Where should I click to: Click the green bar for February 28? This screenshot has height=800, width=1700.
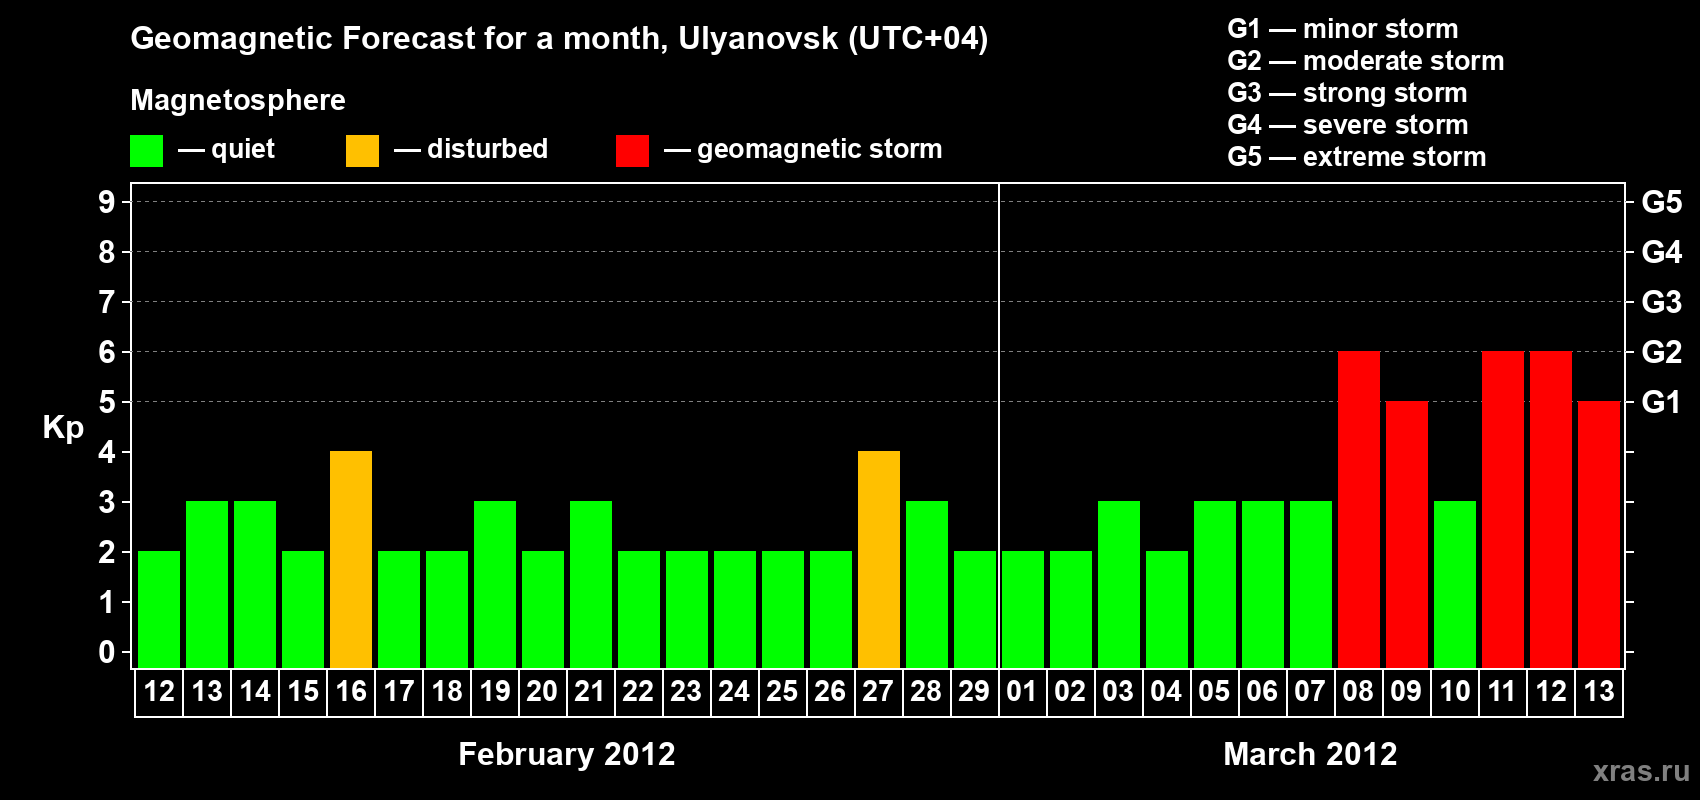[927, 585]
